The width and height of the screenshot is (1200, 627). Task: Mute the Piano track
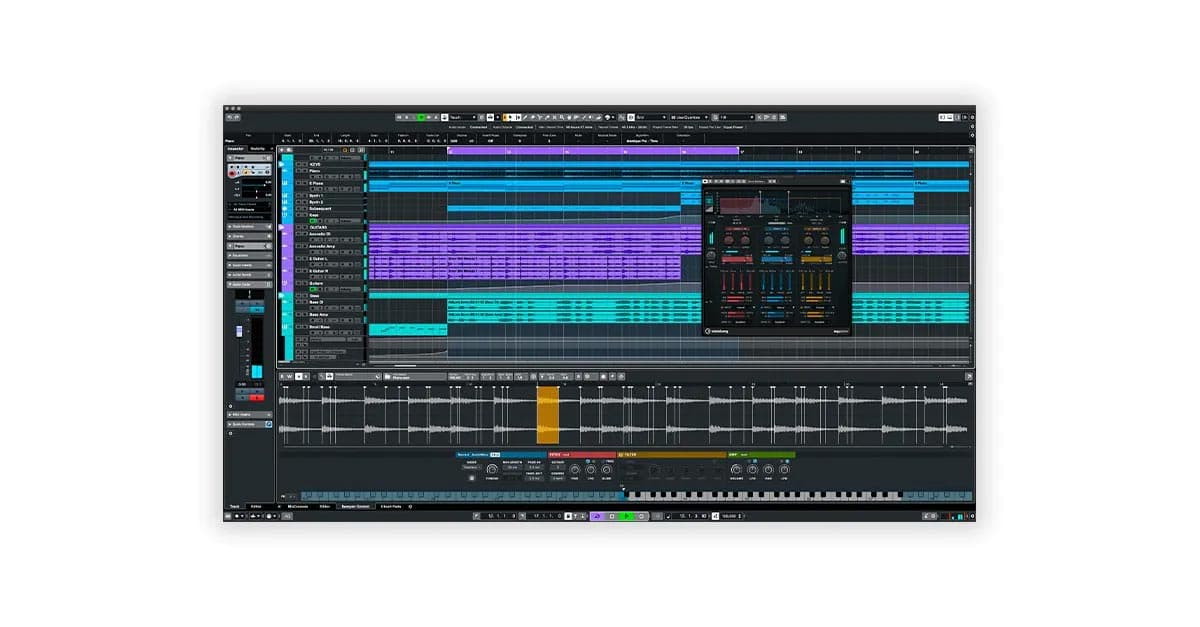click(x=299, y=171)
